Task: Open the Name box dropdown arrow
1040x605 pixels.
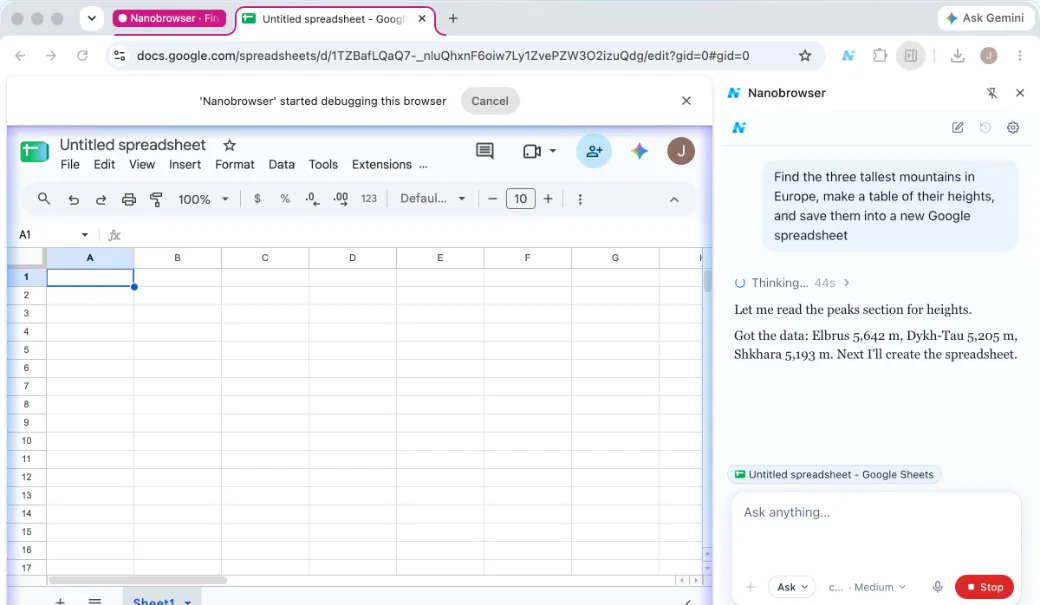Action: (x=84, y=235)
